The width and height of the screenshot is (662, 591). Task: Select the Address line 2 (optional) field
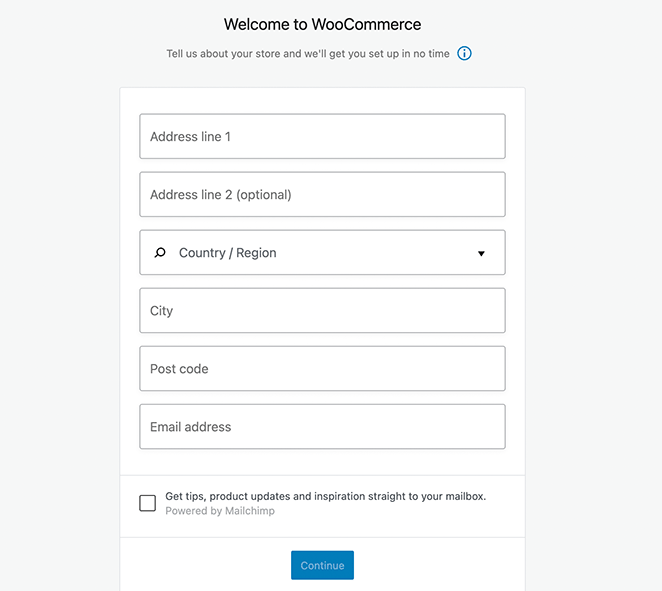[x=322, y=195]
